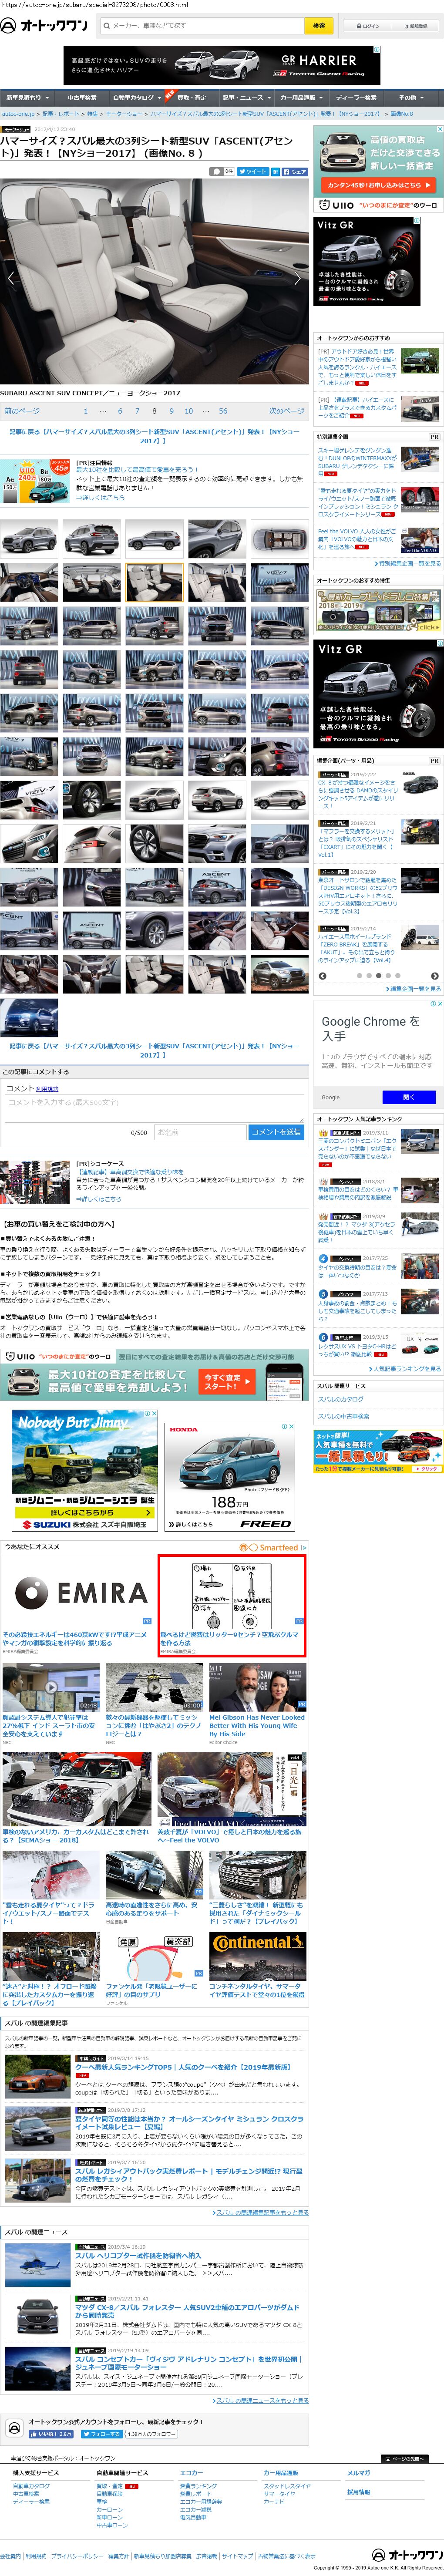444x2576 pixels.
Task: Click the yellow 検索 search button
Action: pos(318,26)
